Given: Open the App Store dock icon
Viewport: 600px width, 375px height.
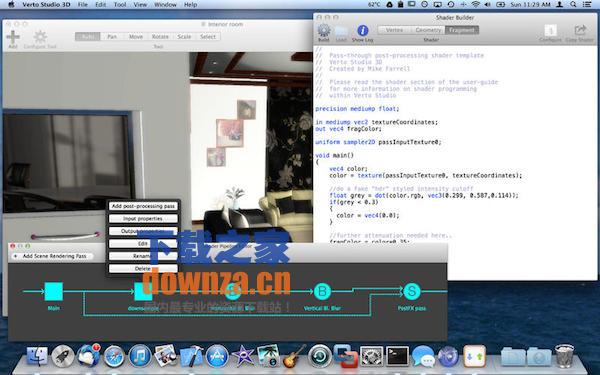Looking at the screenshot, I should click(217, 356).
